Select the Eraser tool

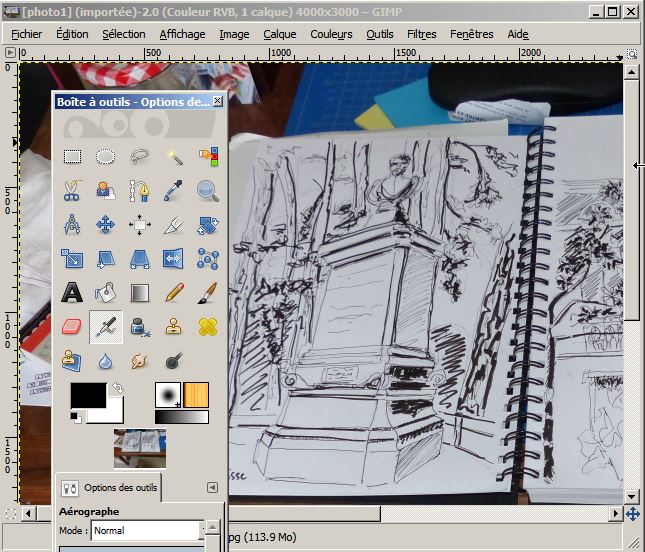72,327
